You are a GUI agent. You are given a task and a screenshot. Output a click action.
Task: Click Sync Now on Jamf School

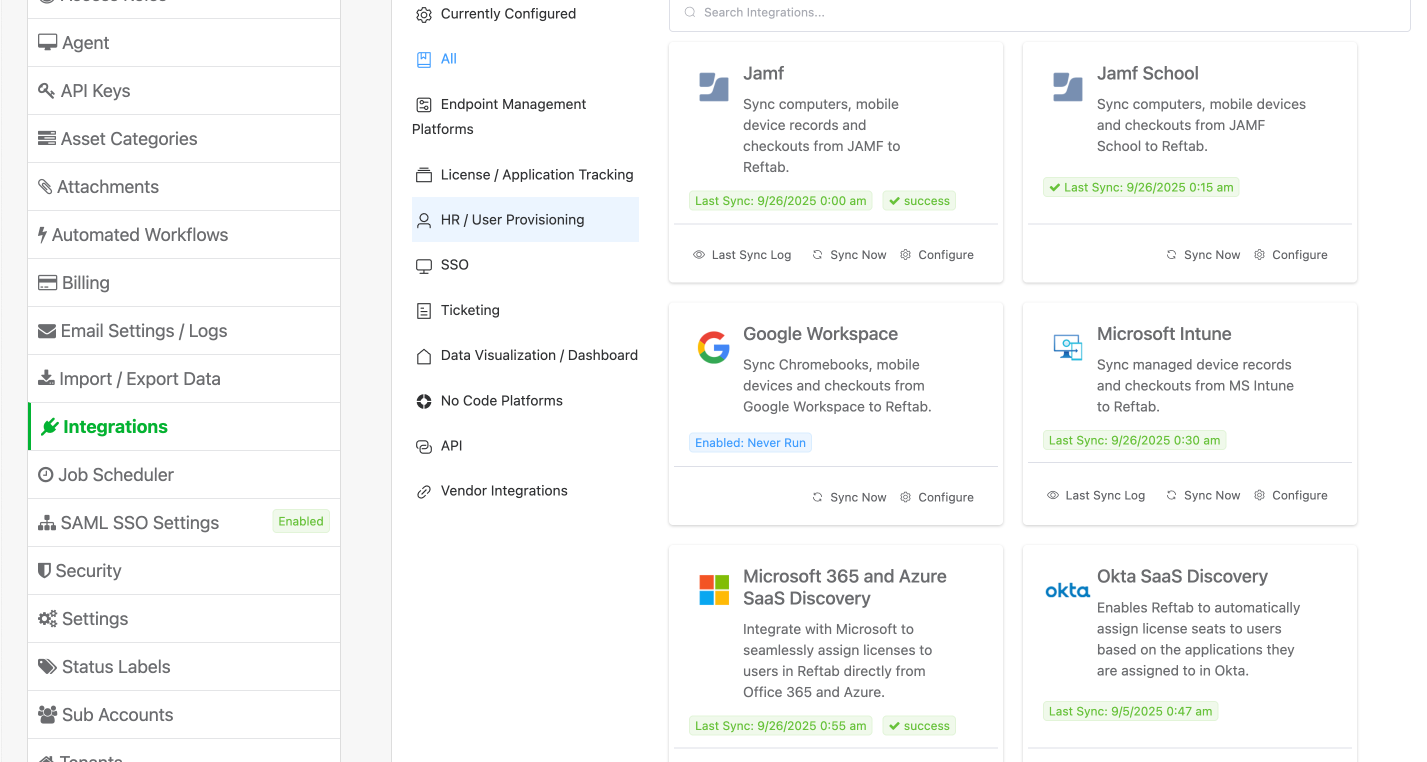tap(1203, 254)
